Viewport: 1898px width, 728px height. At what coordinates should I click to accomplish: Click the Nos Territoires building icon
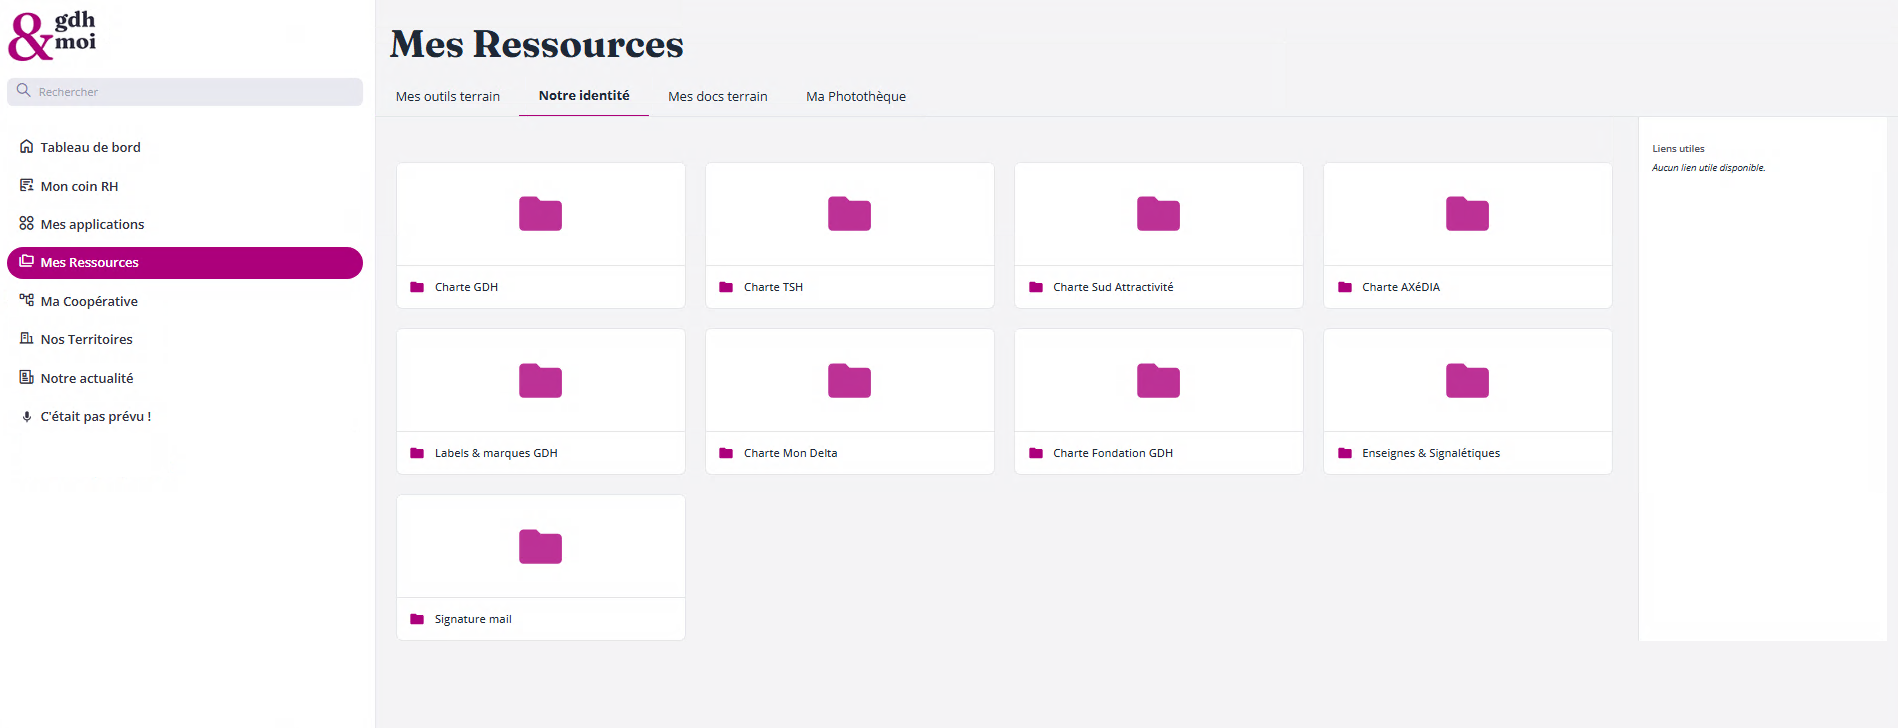tap(27, 339)
